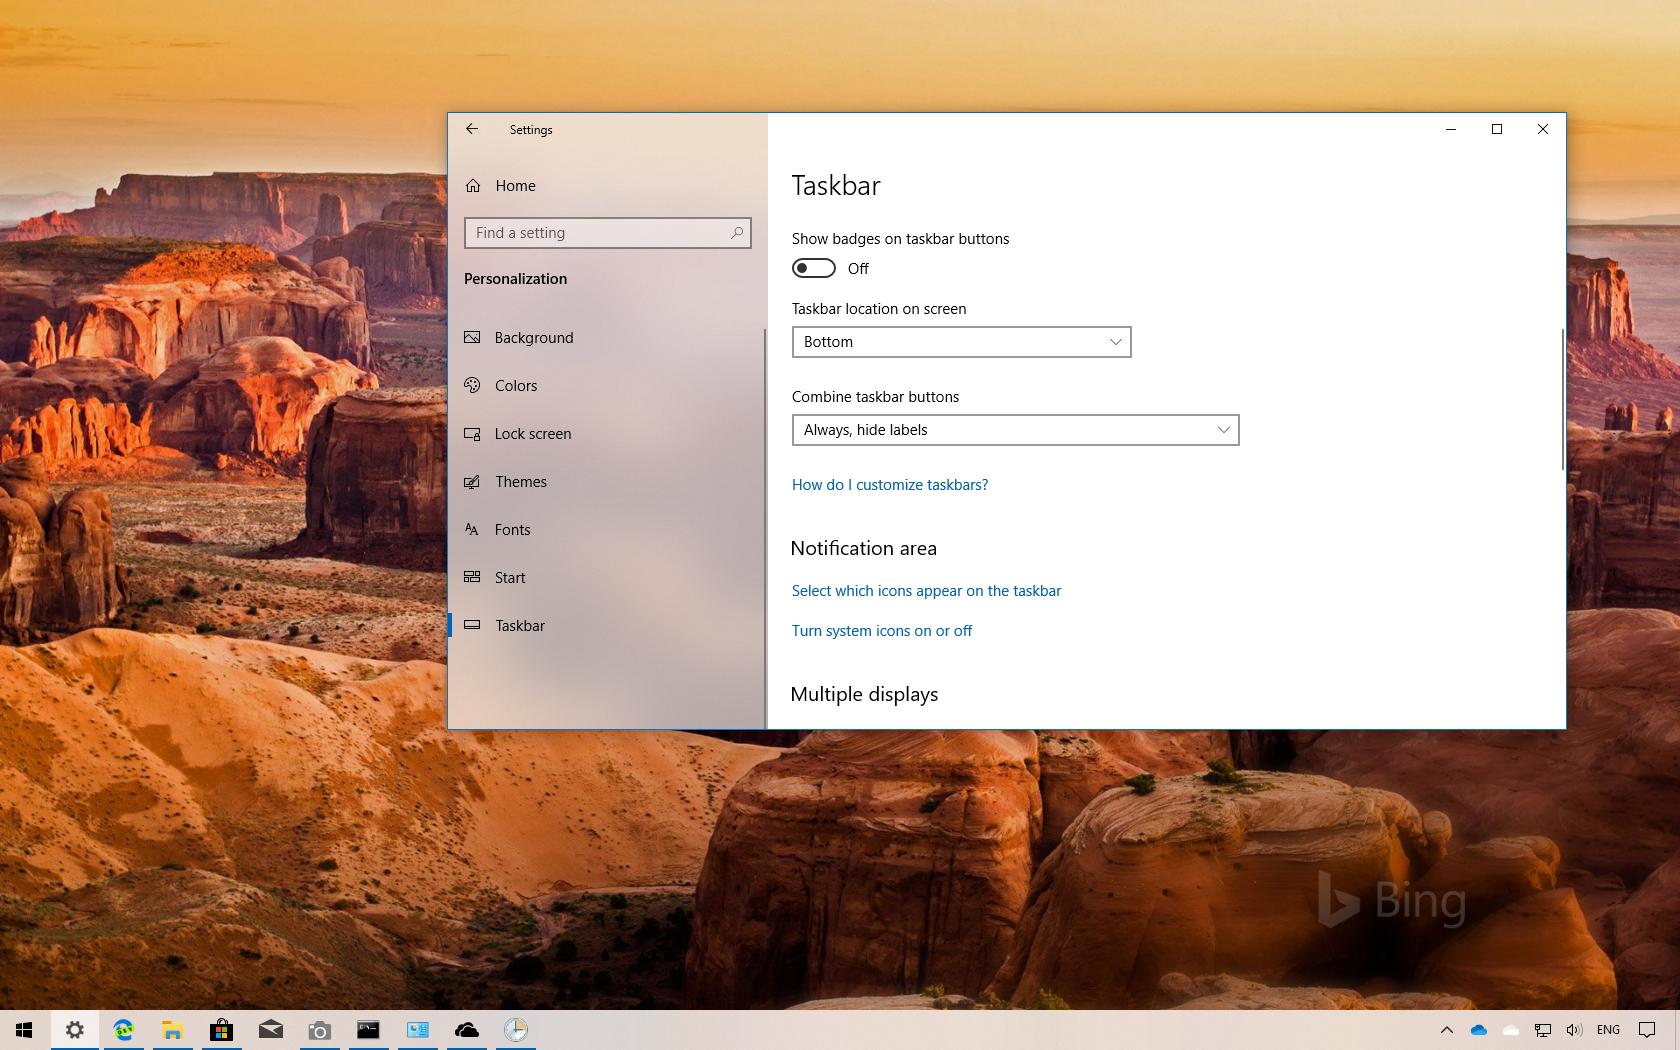Open the Colors personalization page
Image resolution: width=1680 pixels, height=1050 pixels.
point(606,386)
